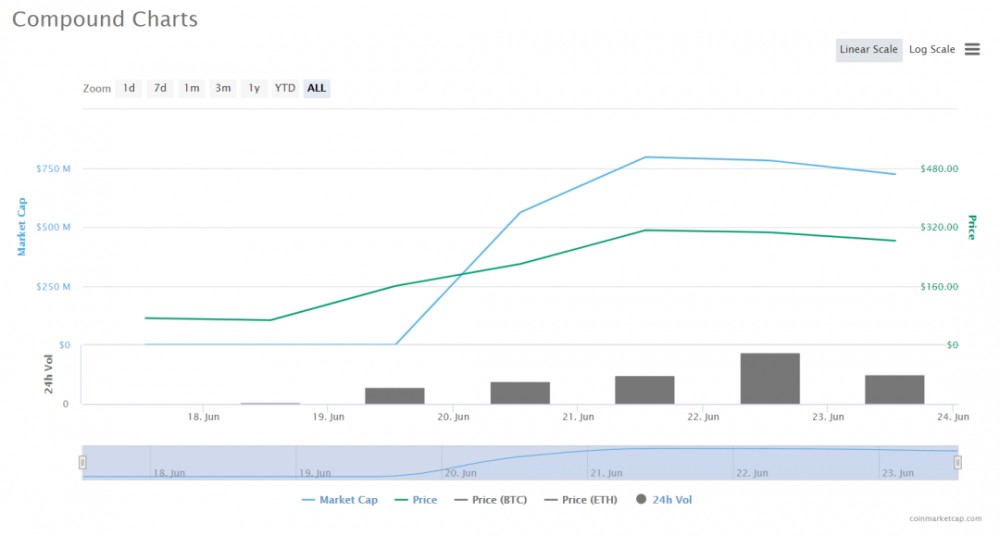Click the Market Cap line peak point
This screenshot has width=1000, height=536.
645,157
